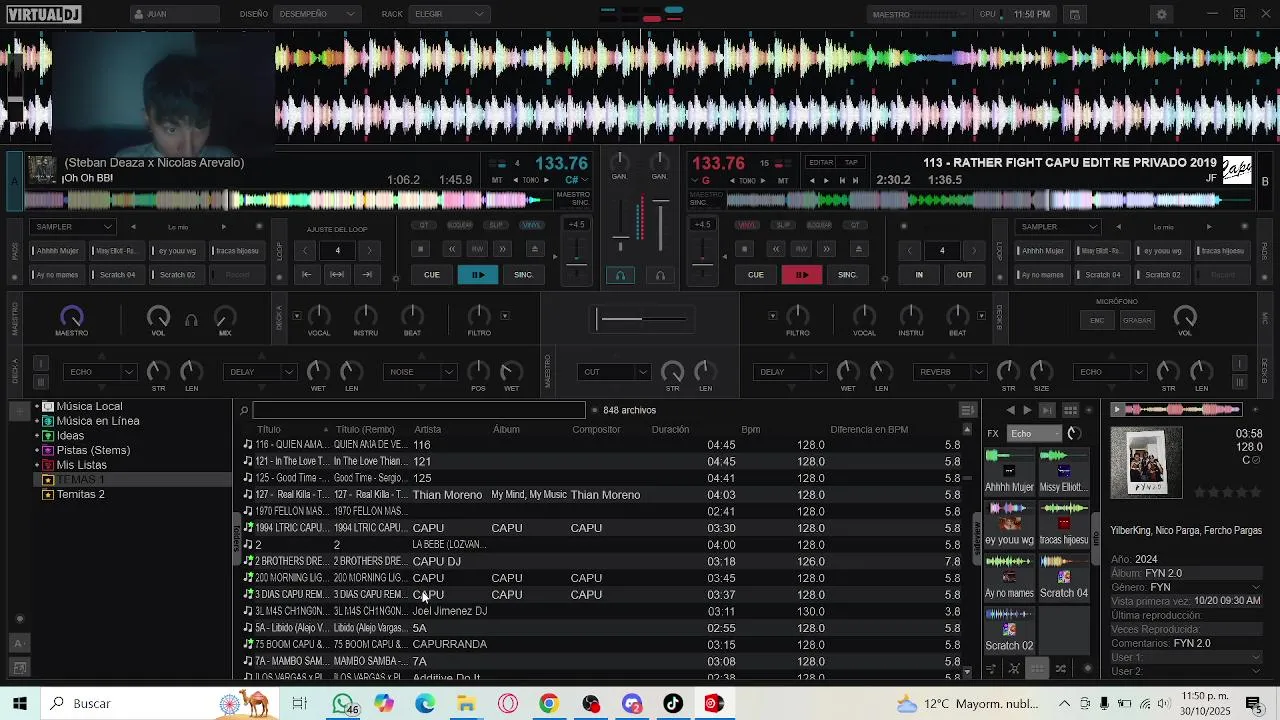
Task: Toggle BLOQUEAR on deck A
Action: click(x=460, y=226)
